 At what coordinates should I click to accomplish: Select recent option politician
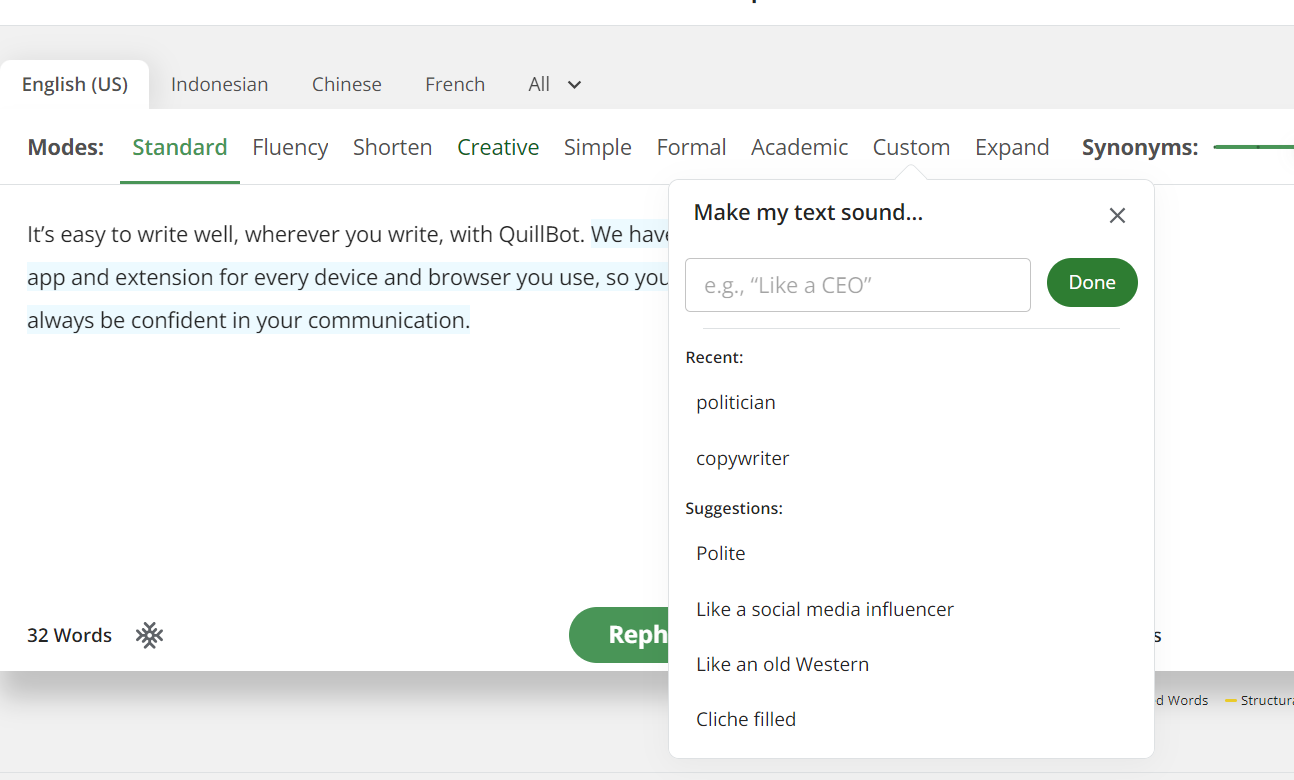(x=736, y=403)
